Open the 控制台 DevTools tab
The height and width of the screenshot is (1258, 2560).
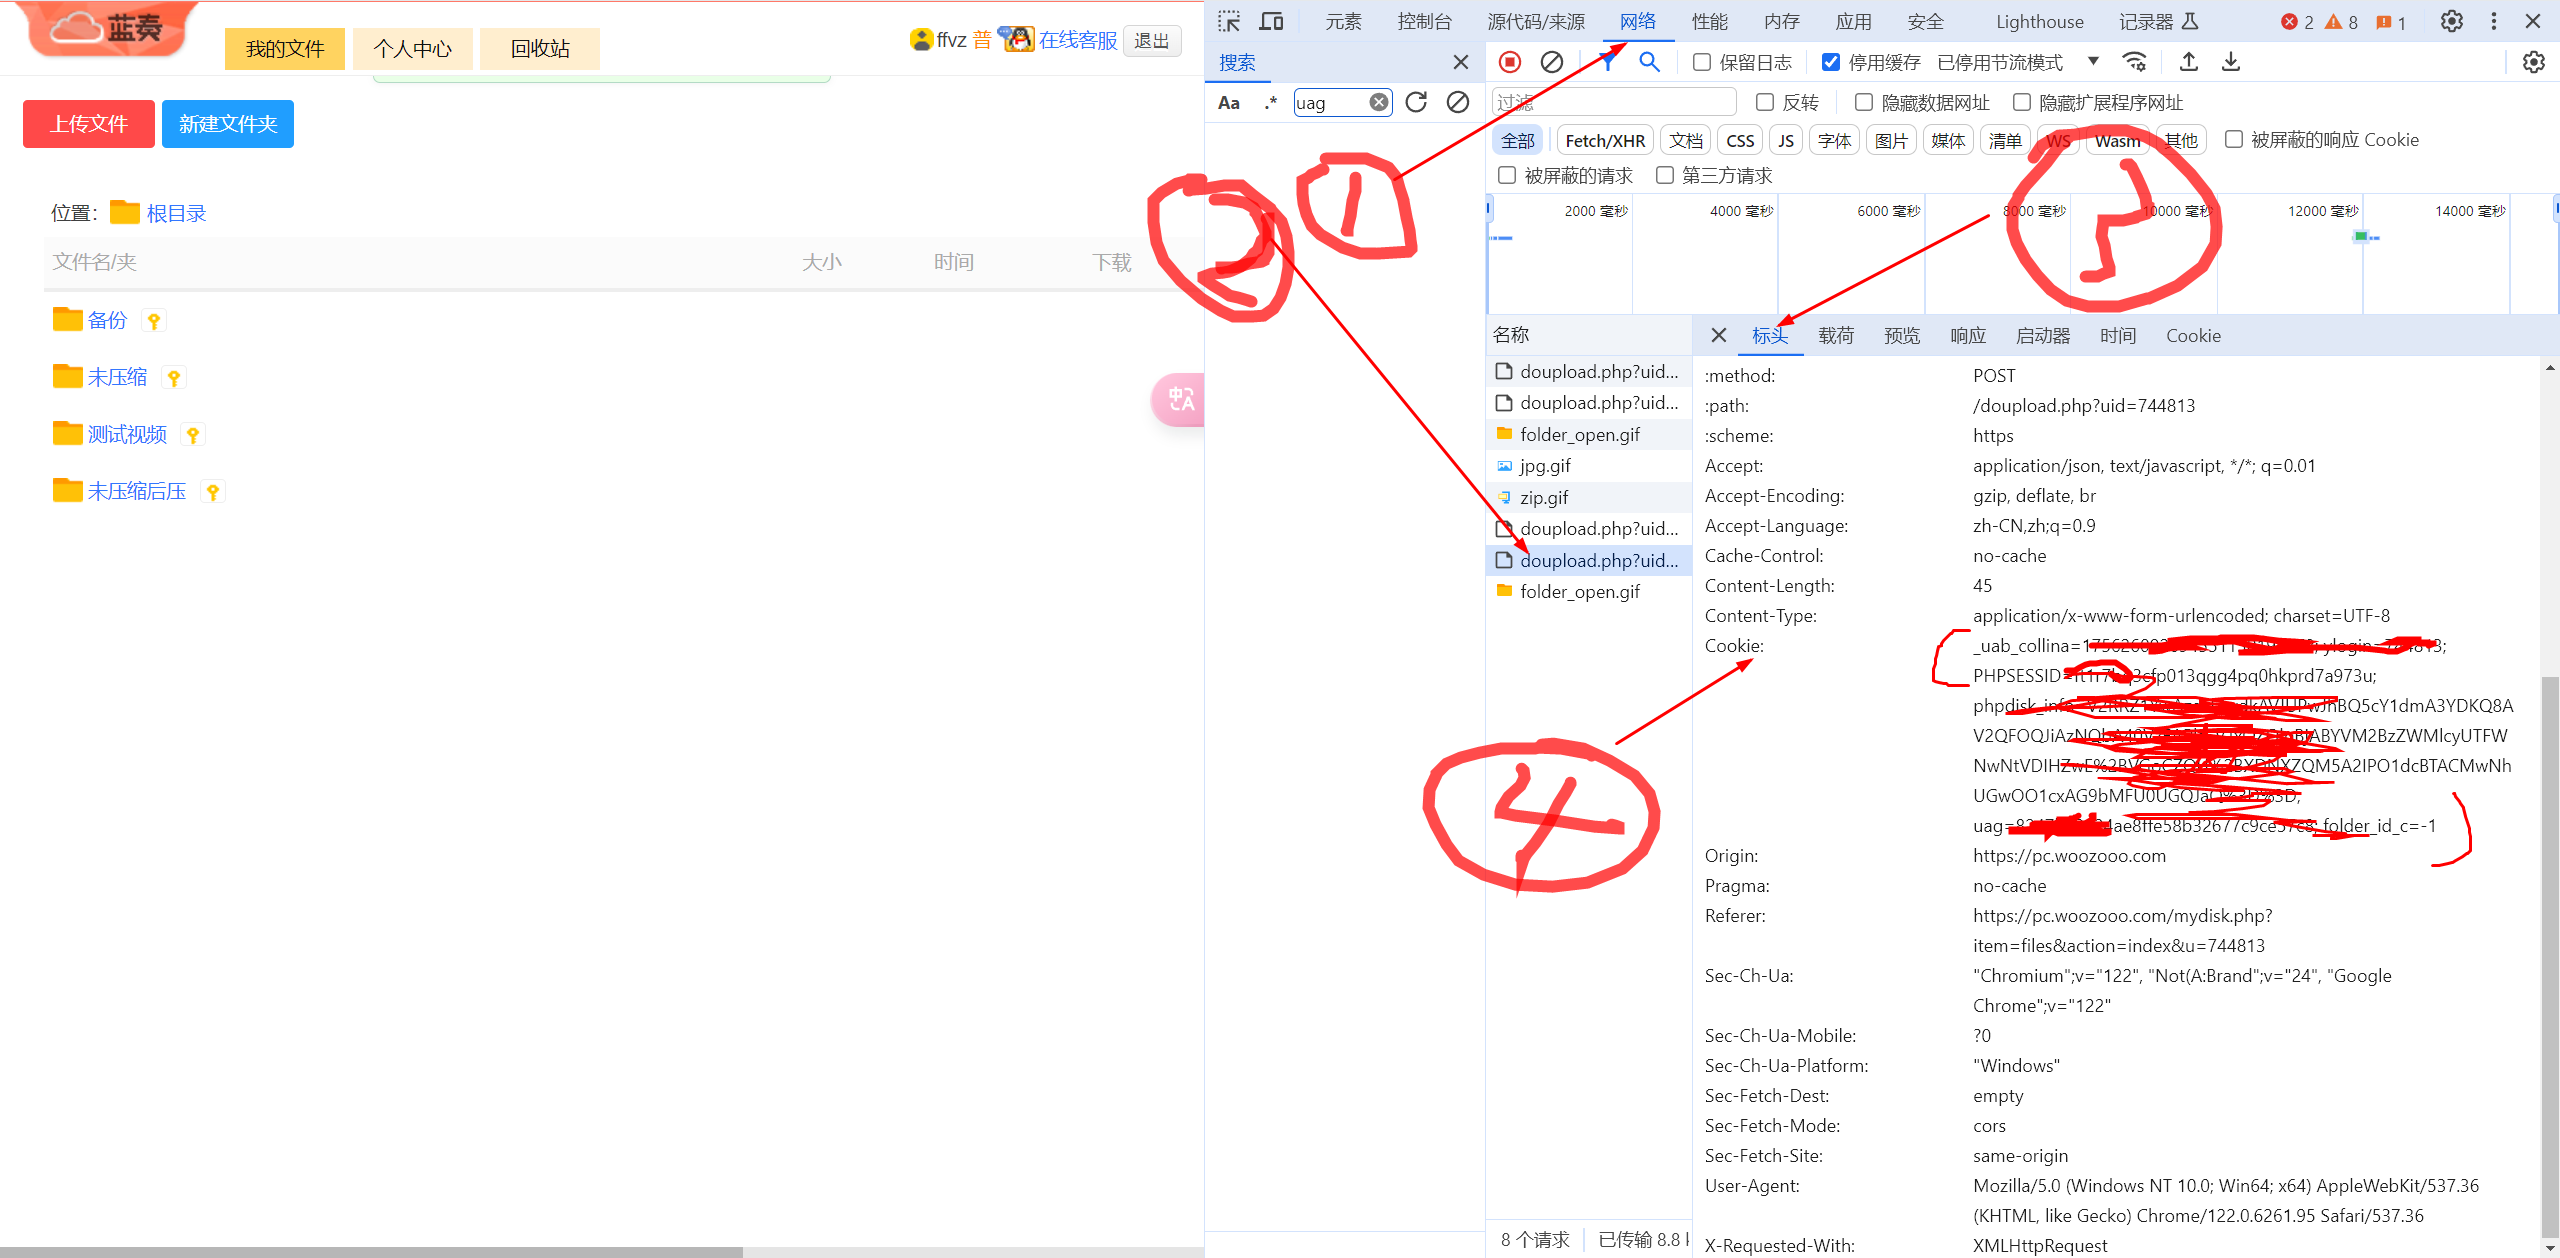1424,21
